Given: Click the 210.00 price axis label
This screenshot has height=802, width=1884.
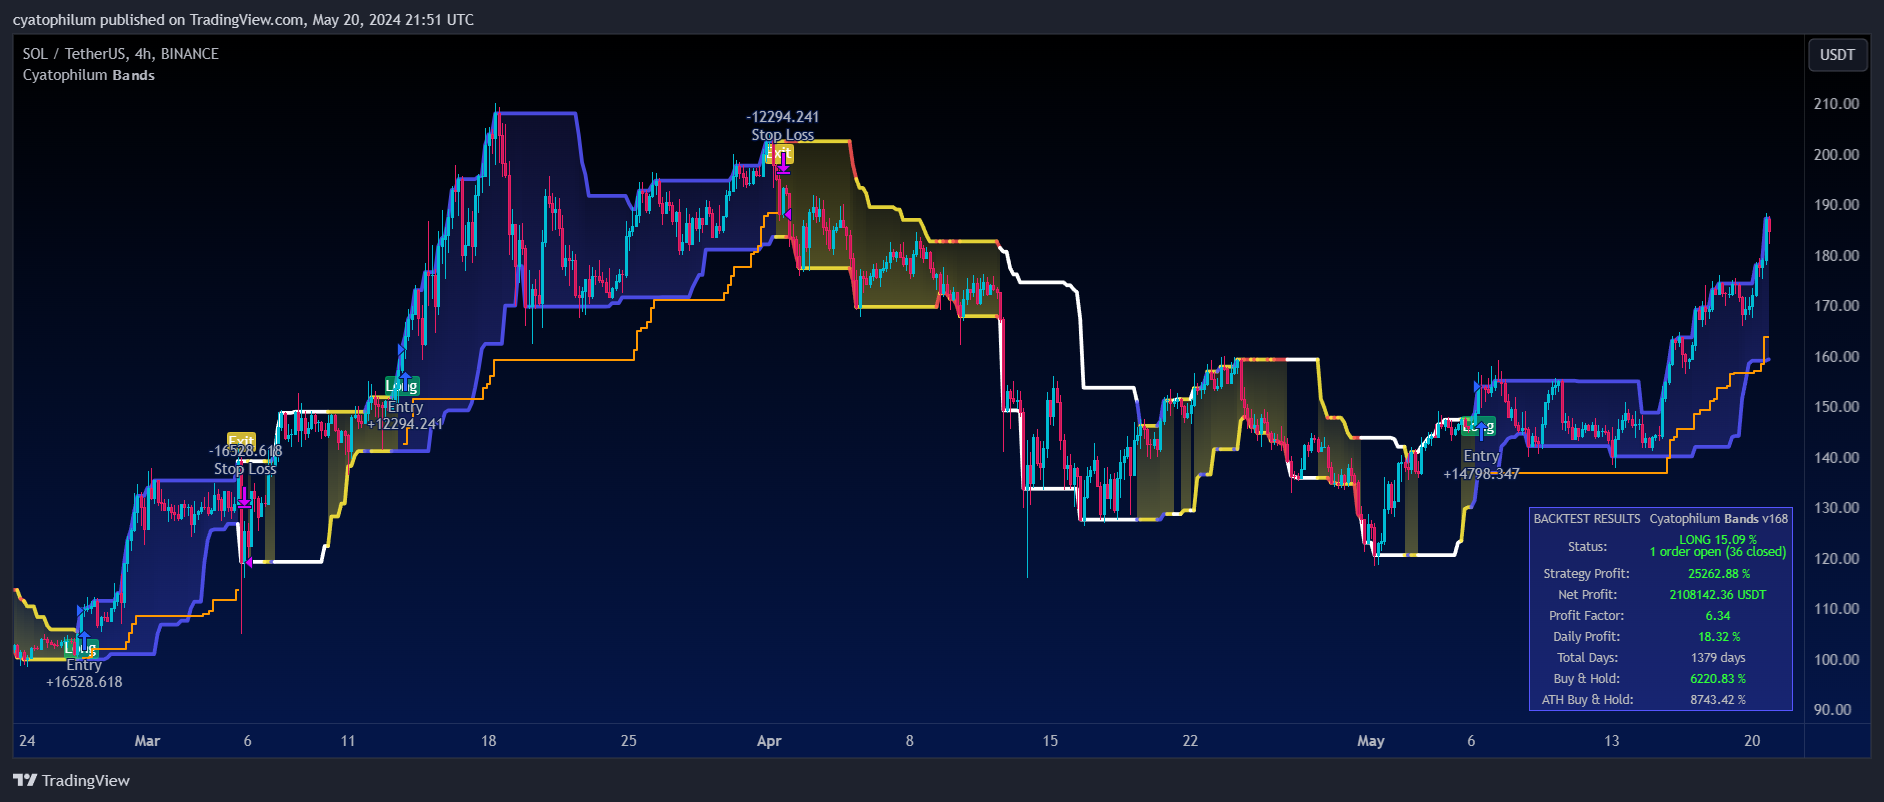Looking at the screenshot, I should click(1836, 103).
